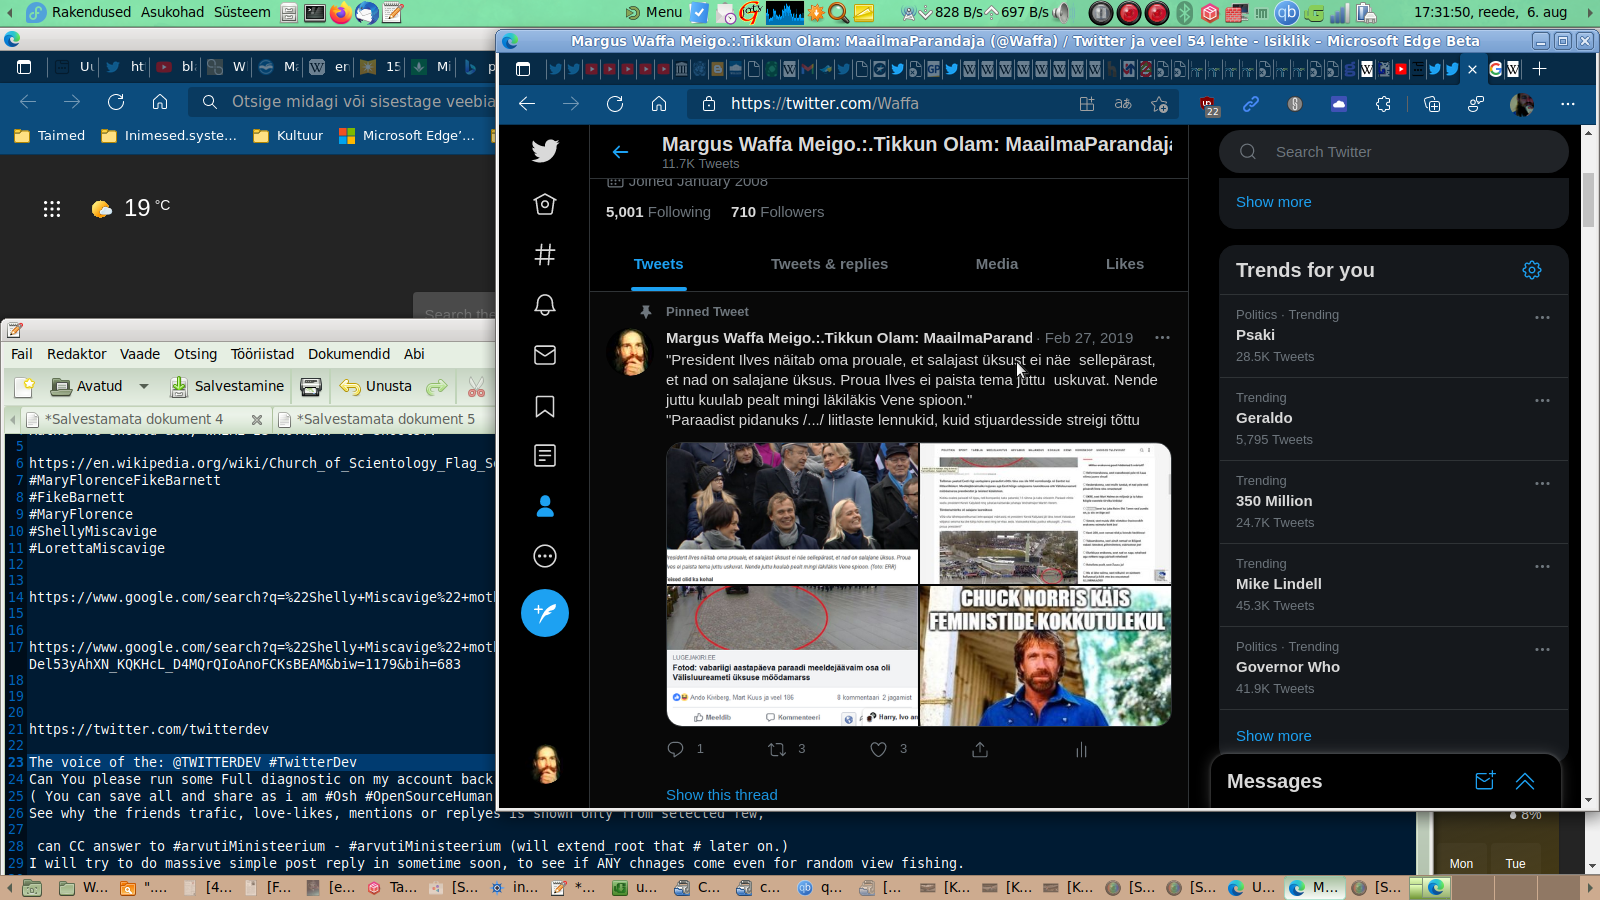Click Show more under Trends list
This screenshot has width=1600, height=900.
tap(1273, 736)
